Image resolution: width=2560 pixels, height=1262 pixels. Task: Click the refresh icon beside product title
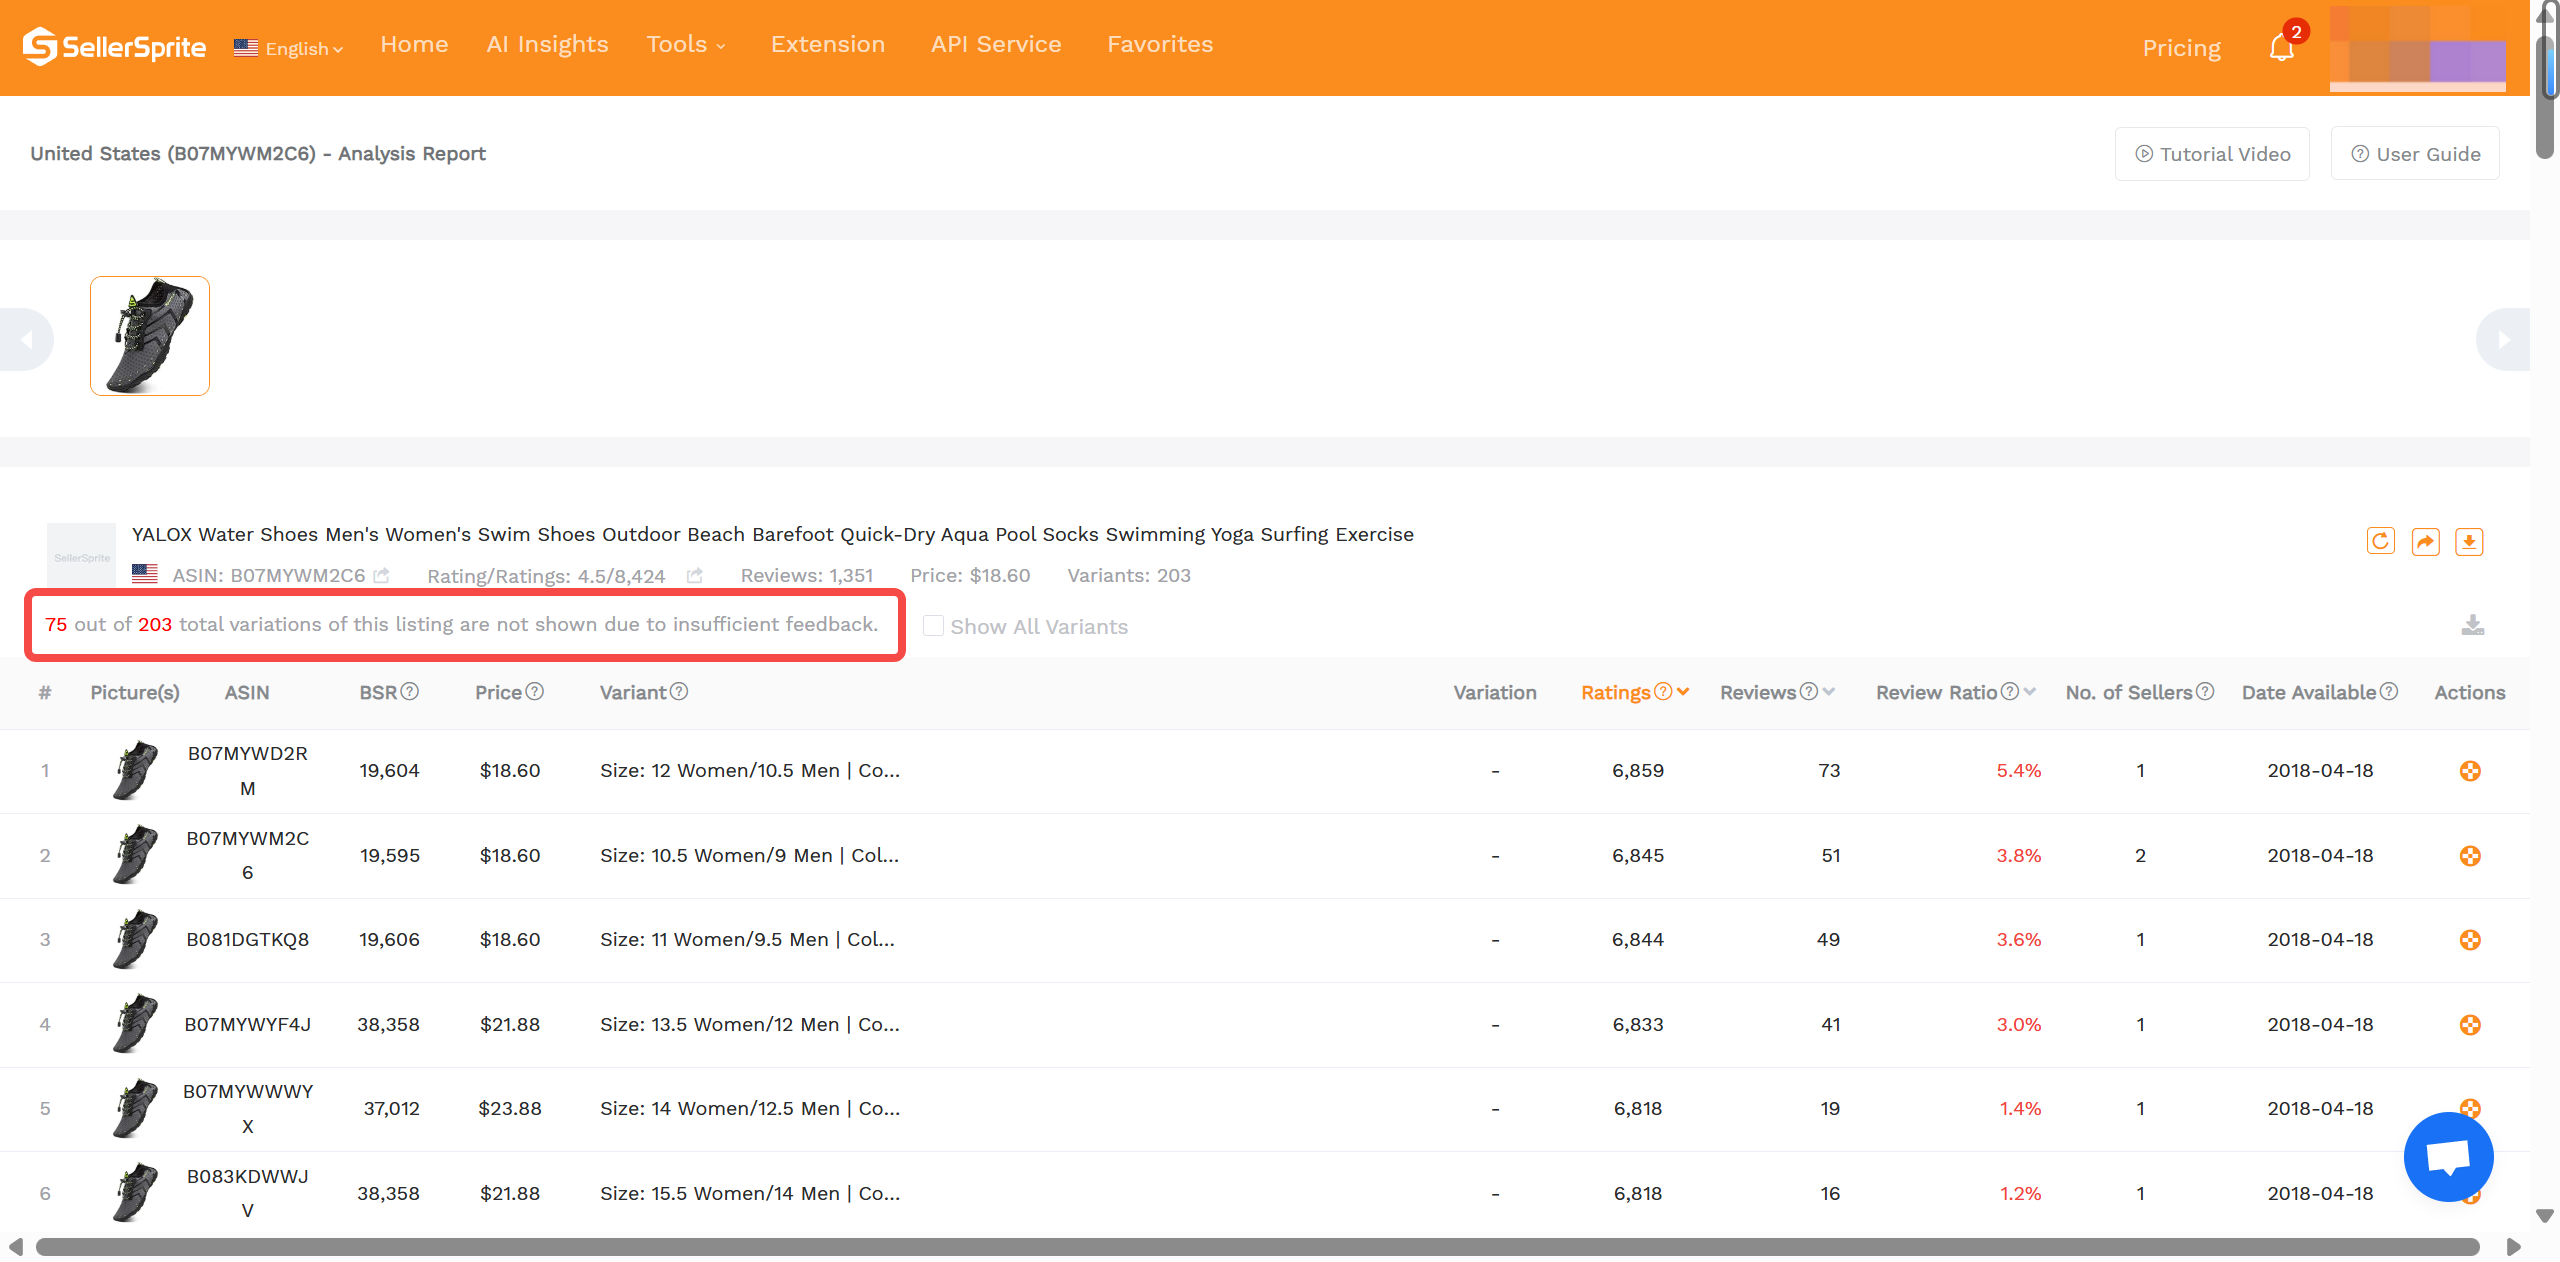coord(2380,541)
